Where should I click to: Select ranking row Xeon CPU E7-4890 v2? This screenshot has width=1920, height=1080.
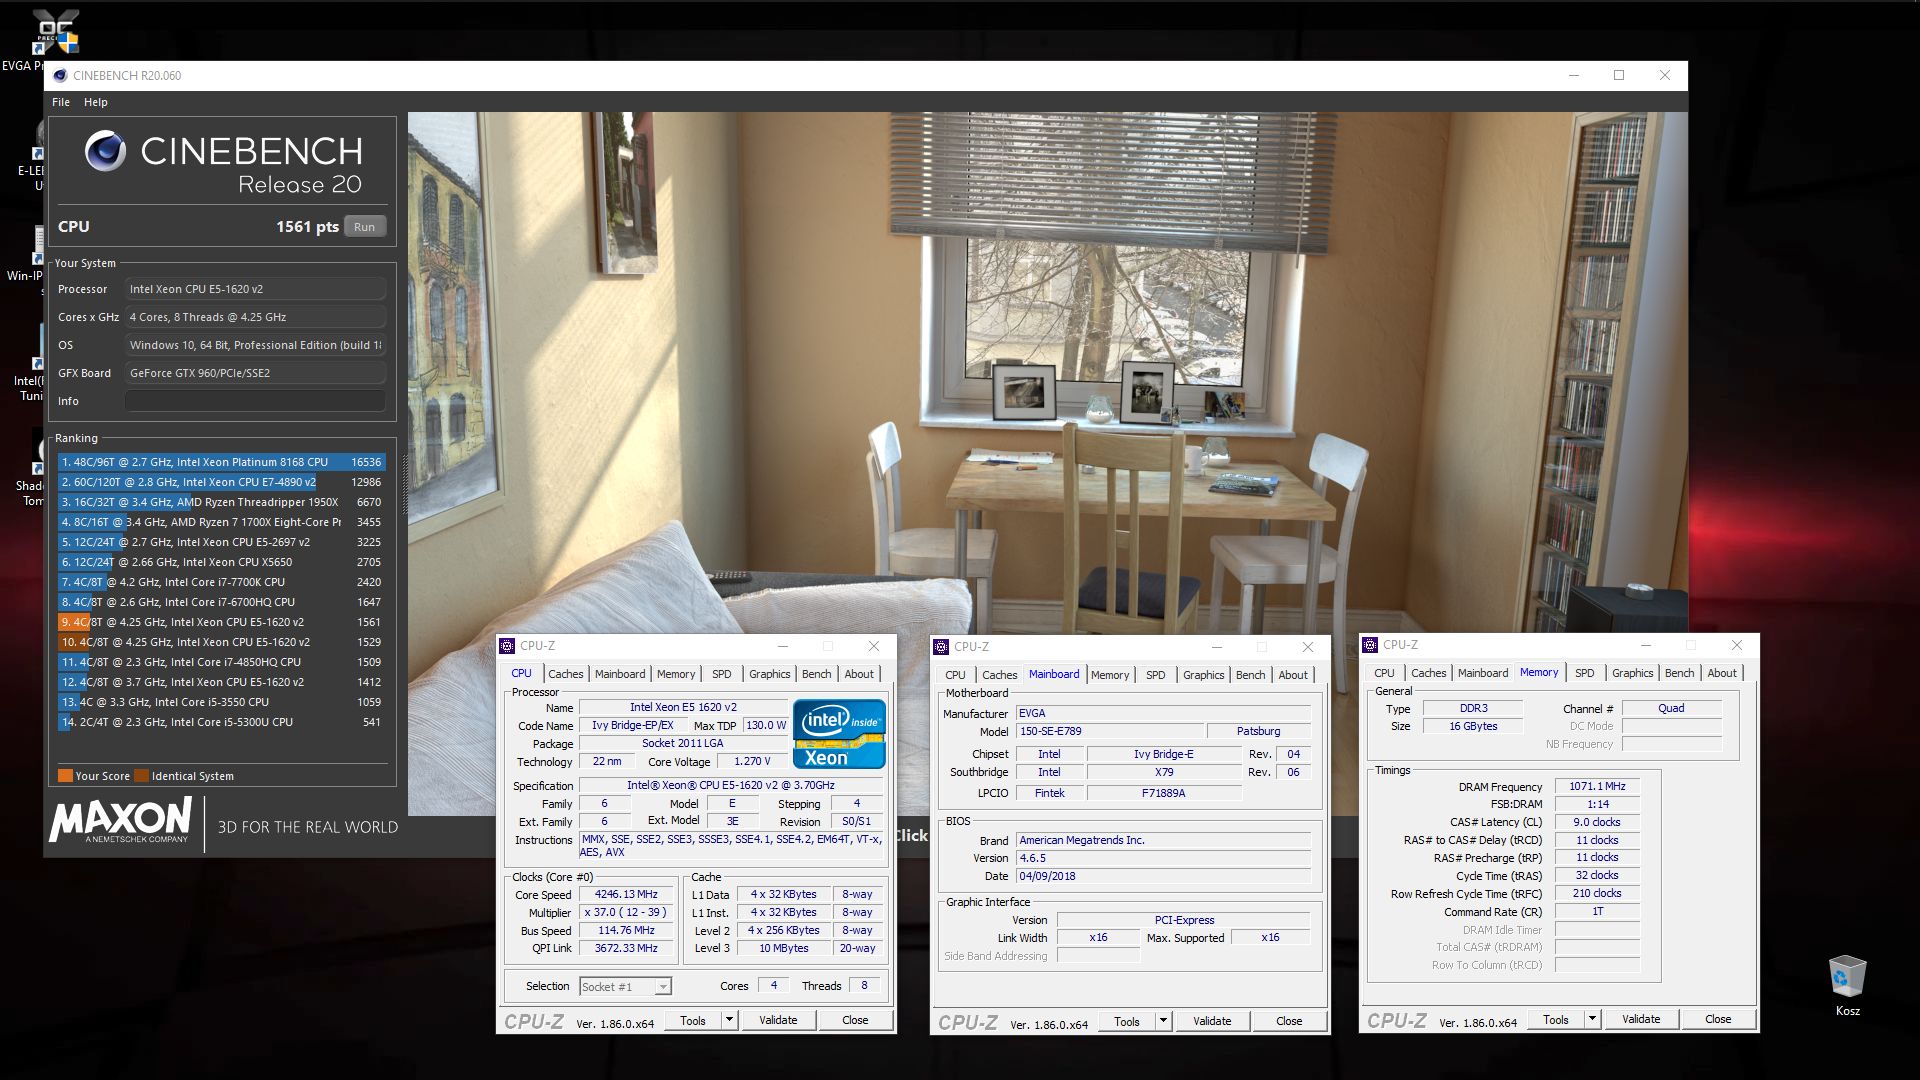coord(221,482)
